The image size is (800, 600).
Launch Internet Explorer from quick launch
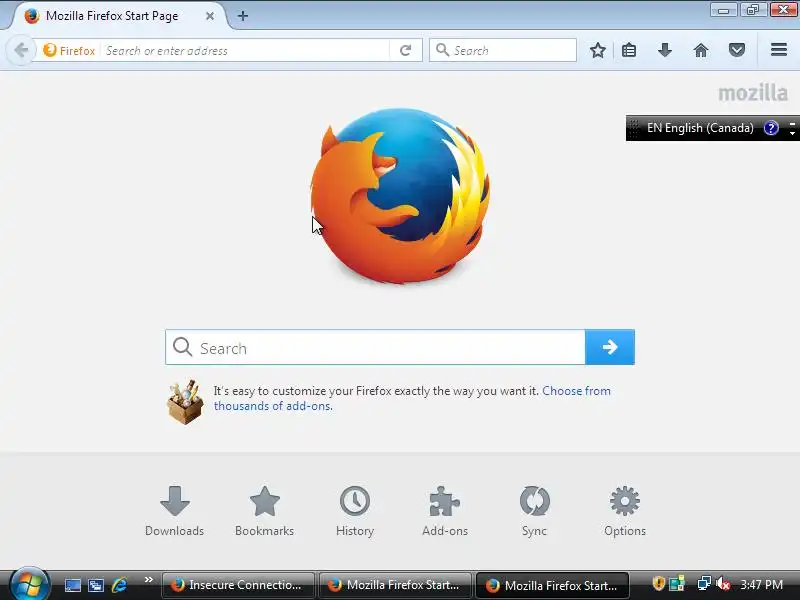119,585
